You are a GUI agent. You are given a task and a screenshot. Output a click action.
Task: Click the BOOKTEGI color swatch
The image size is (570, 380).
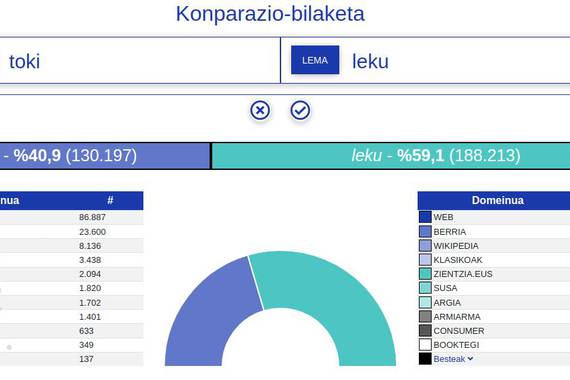tap(425, 345)
